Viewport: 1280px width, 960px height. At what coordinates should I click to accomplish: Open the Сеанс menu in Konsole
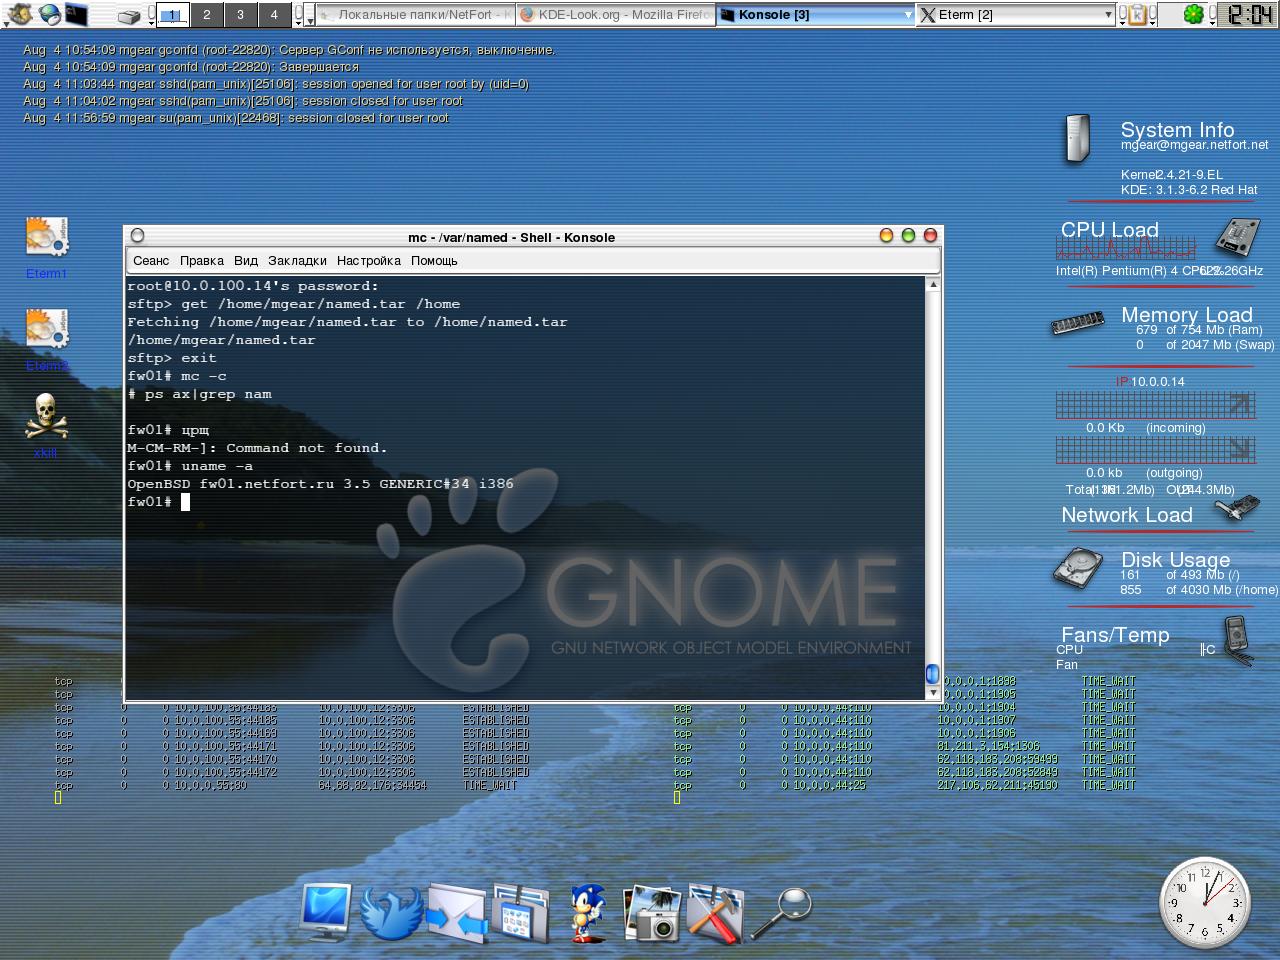click(151, 261)
